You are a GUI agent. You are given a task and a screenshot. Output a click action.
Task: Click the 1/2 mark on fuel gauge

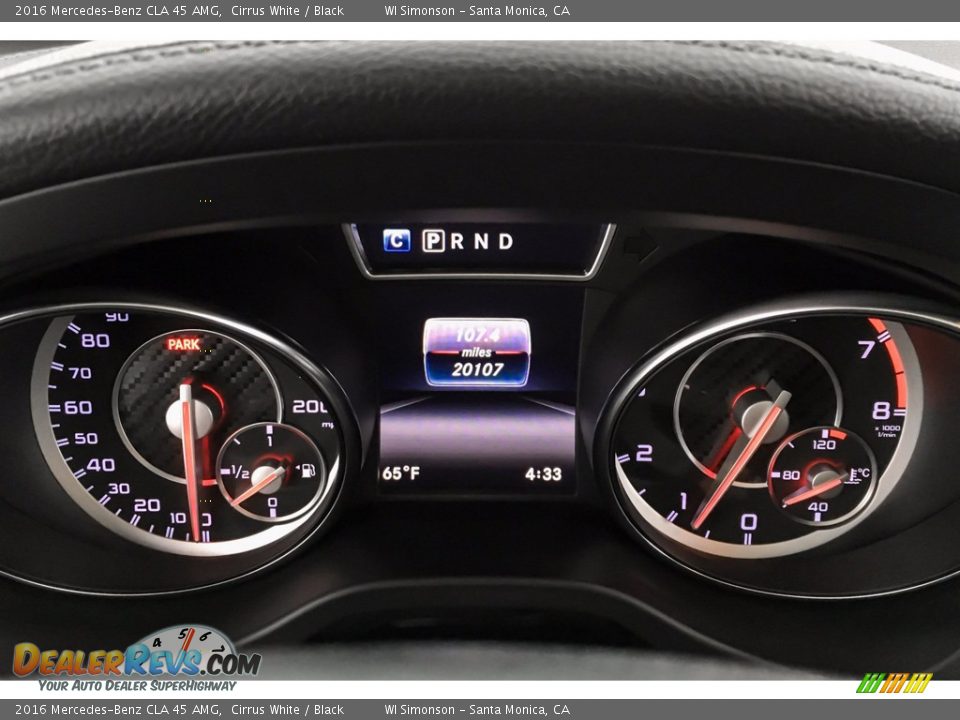(241, 472)
